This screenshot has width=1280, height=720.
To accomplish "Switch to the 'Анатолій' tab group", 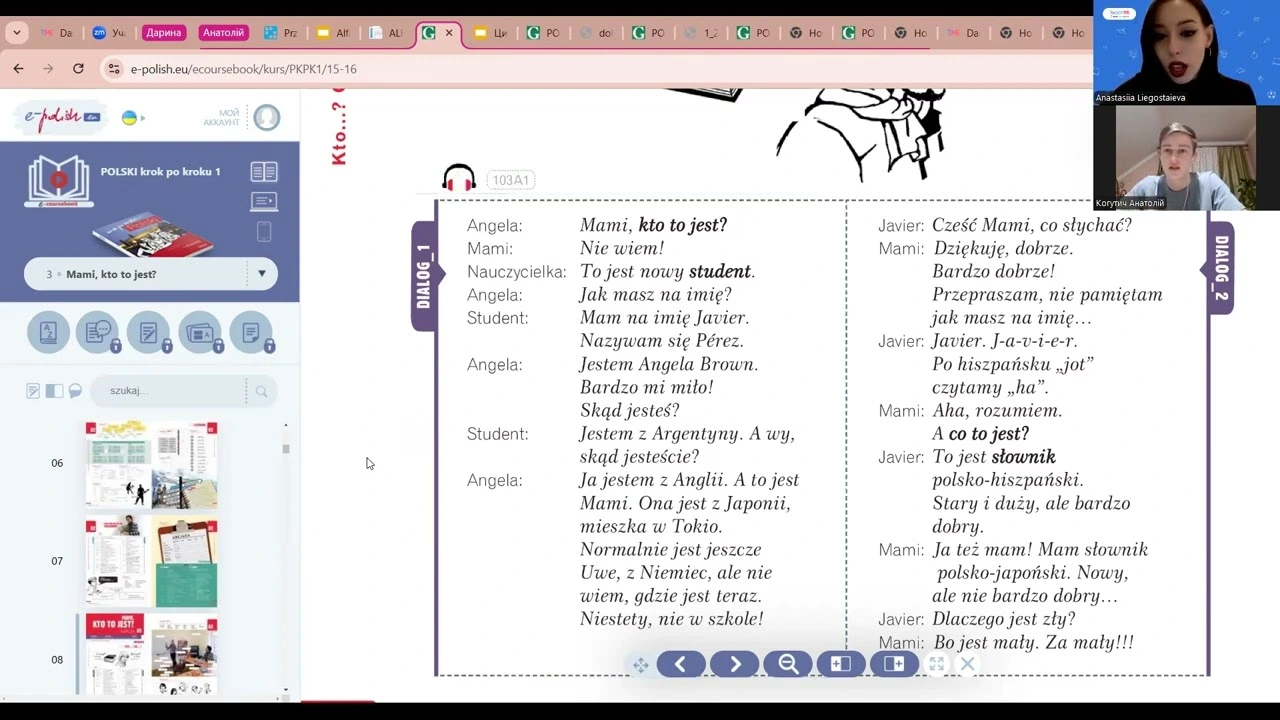I will coord(223,33).
